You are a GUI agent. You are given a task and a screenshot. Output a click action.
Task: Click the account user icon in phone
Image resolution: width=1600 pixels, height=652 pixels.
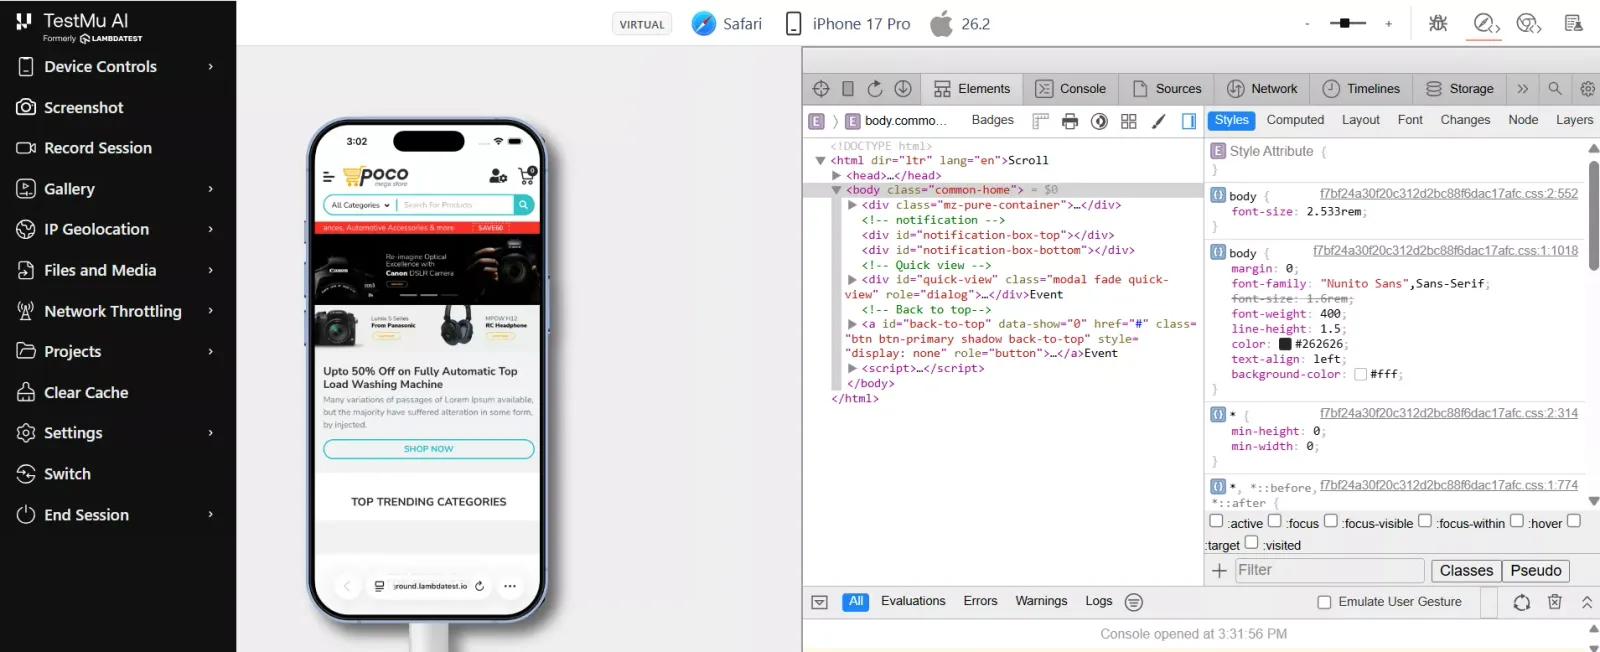coord(498,176)
